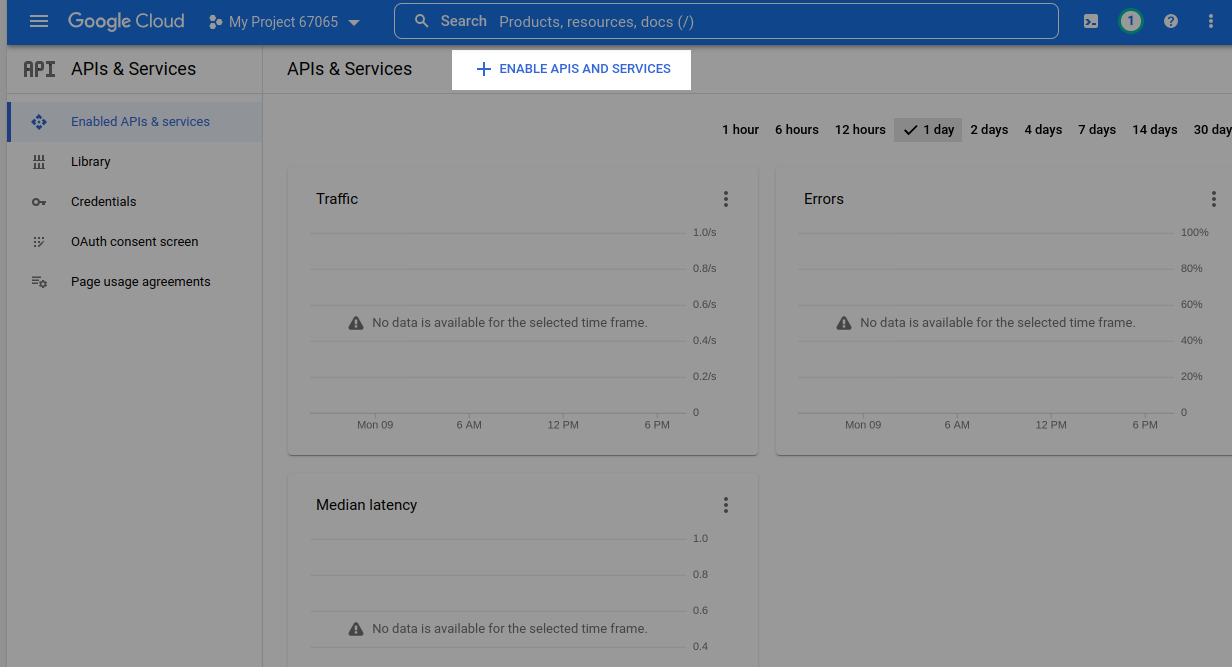Click Enable APIs and Services button
This screenshot has width=1232, height=667.
572,69
